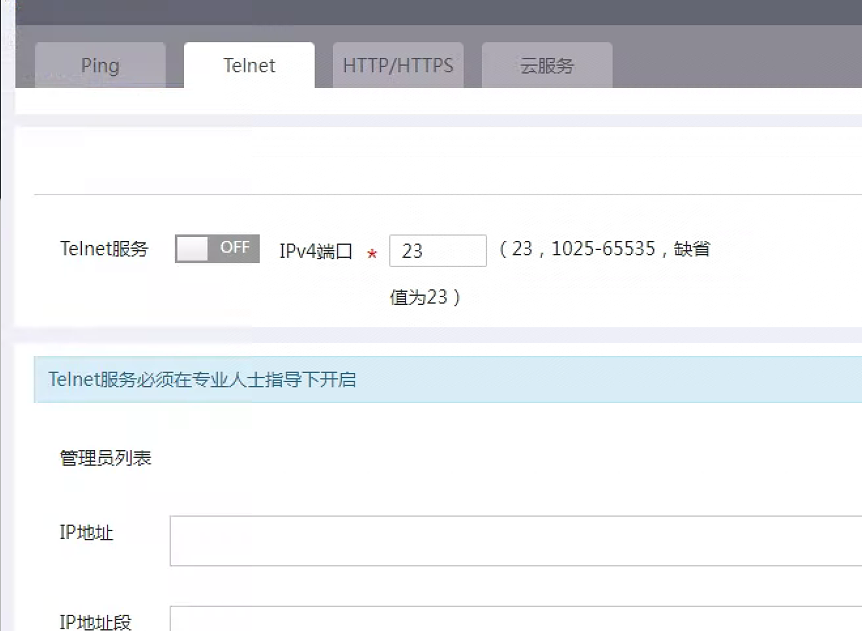
Task: Click the 值为23 hint text
Action: pos(424,297)
